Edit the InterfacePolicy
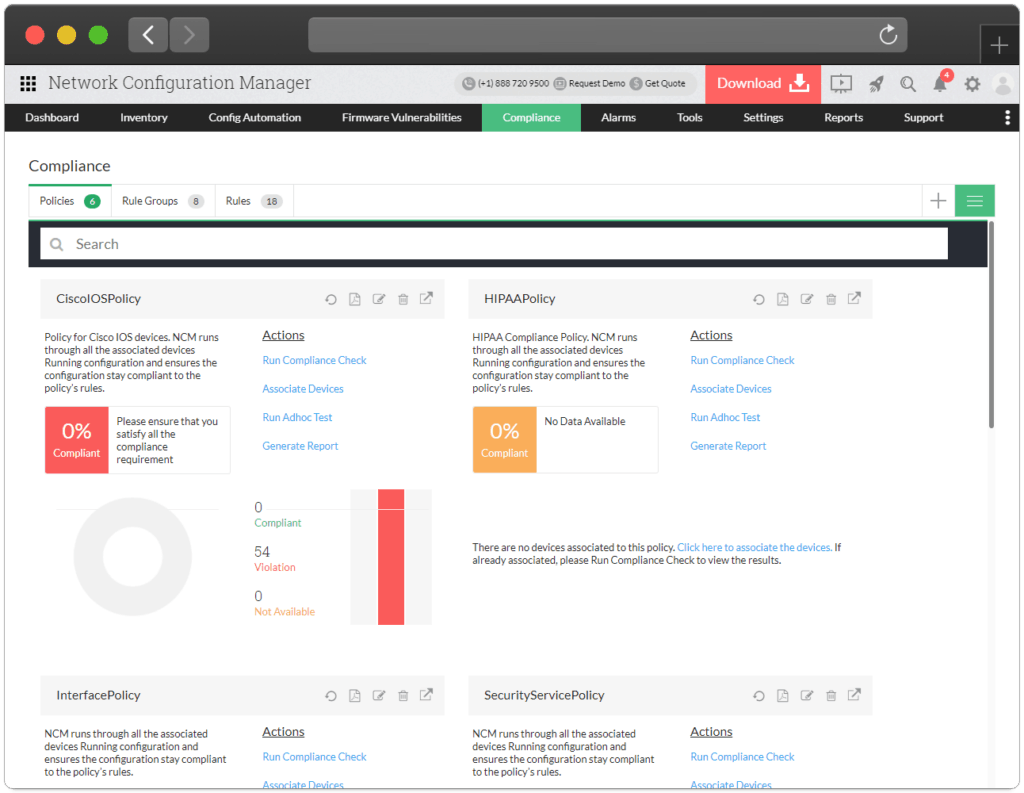 pos(379,696)
